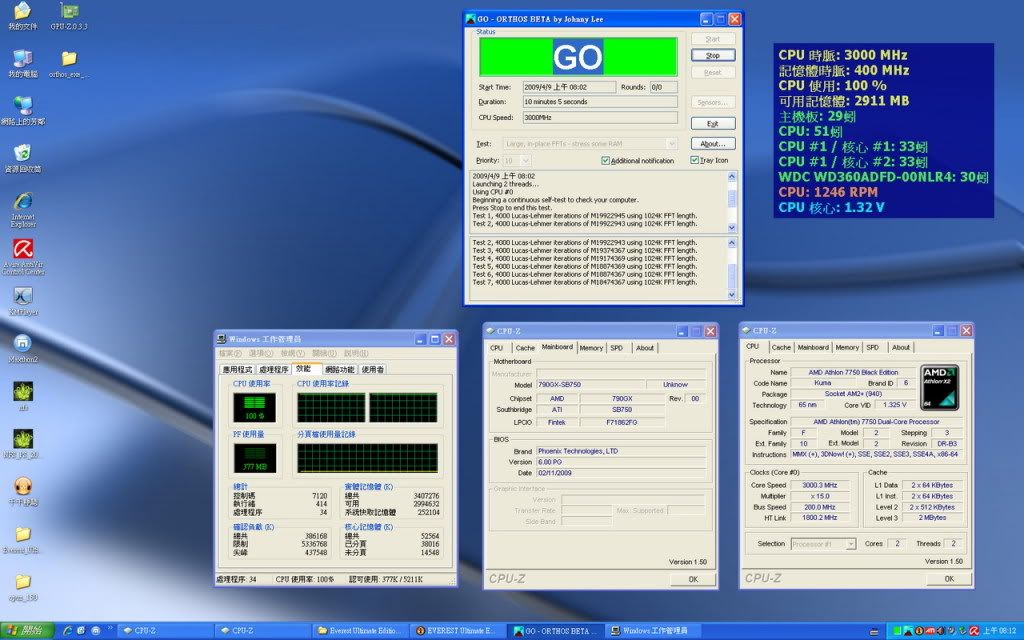Click the Windows Start button

pos(27,631)
